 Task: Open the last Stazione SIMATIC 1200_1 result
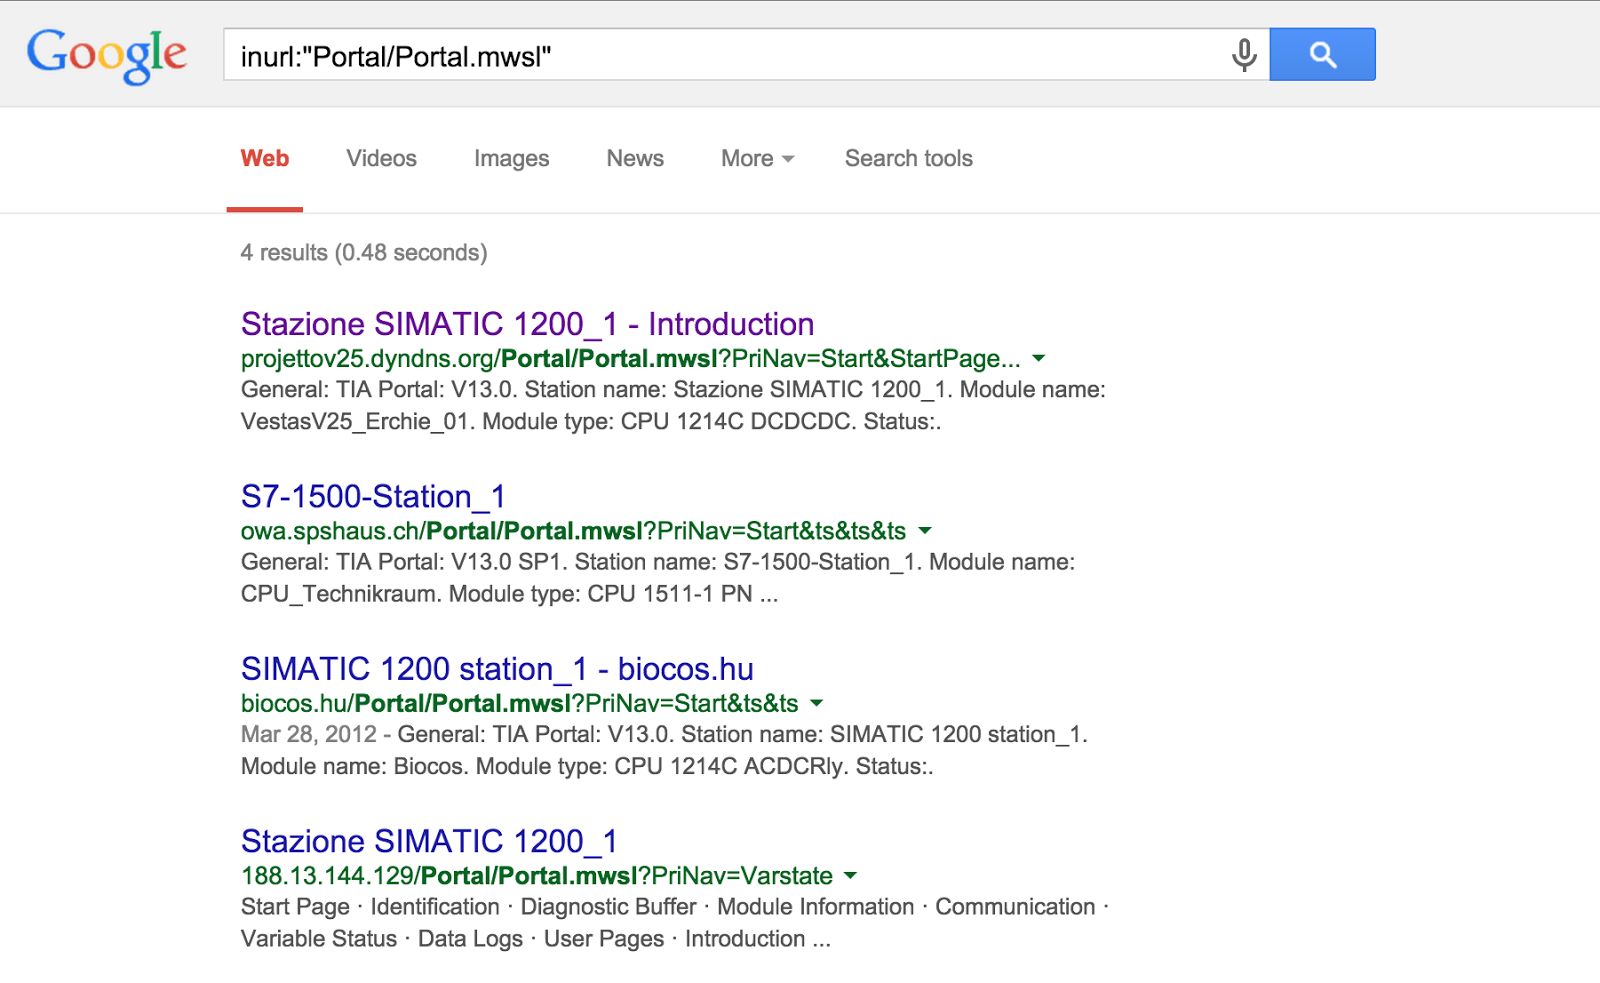(427, 840)
